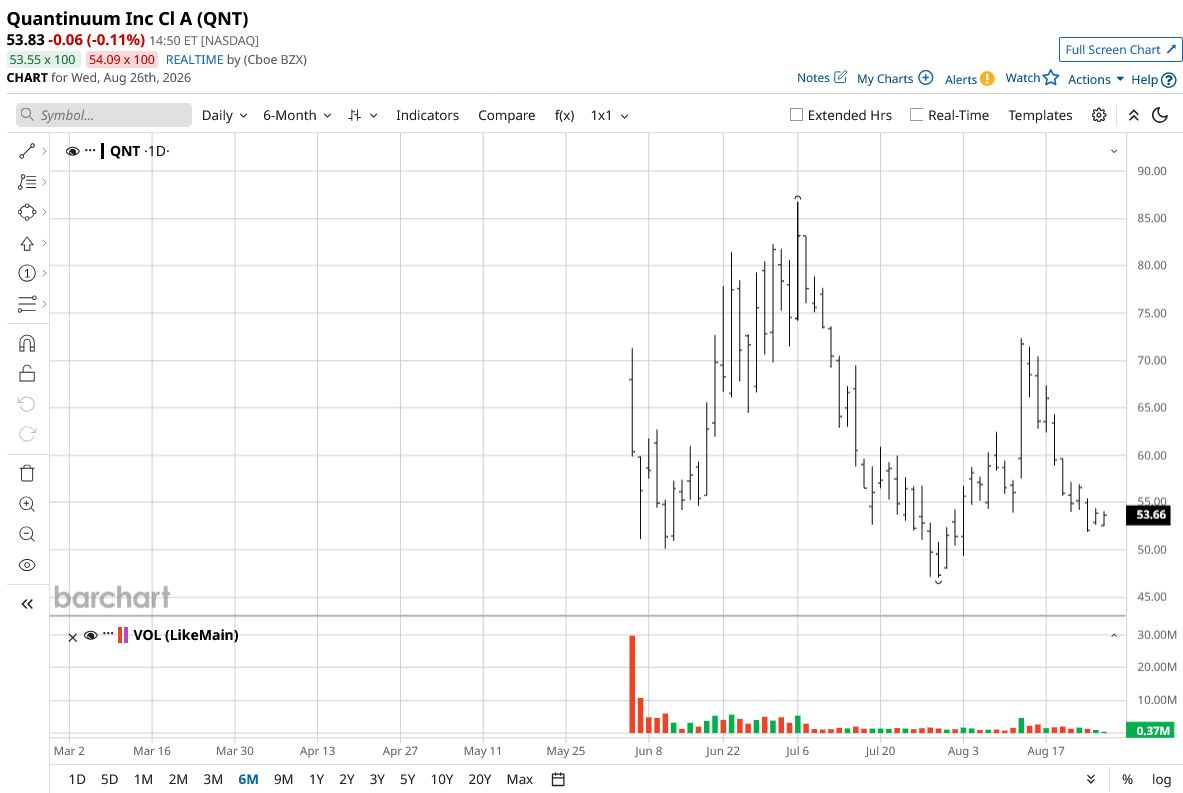Click the 53.66 price label on axis

(1150, 515)
